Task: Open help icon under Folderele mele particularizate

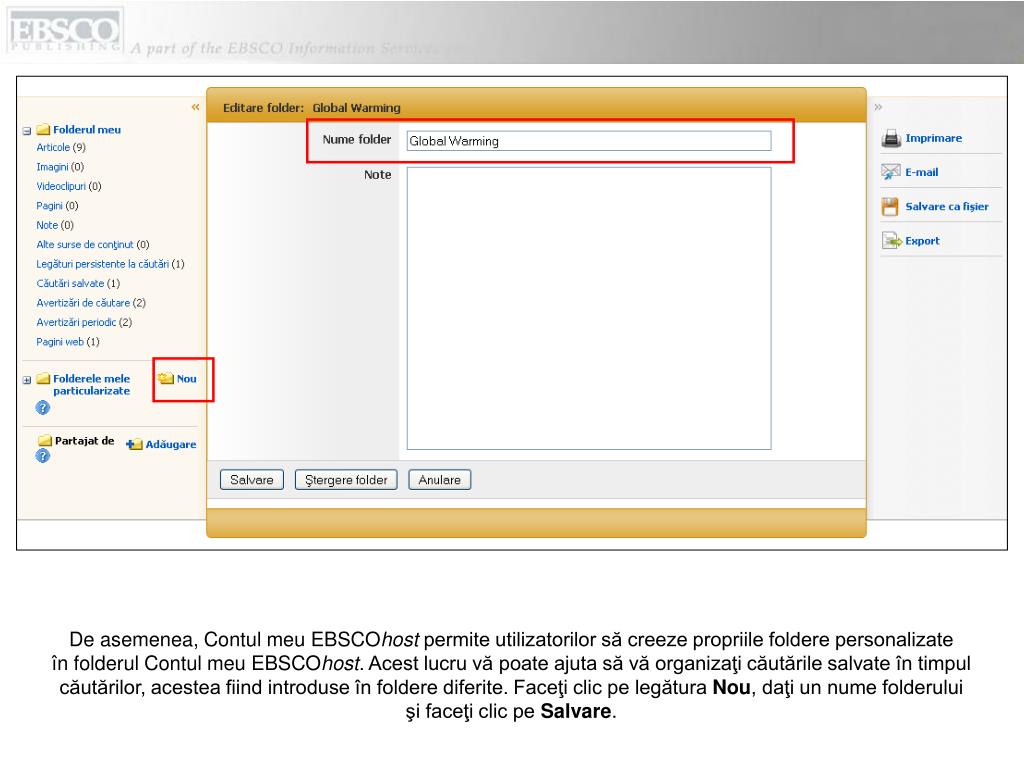Action: (42, 408)
